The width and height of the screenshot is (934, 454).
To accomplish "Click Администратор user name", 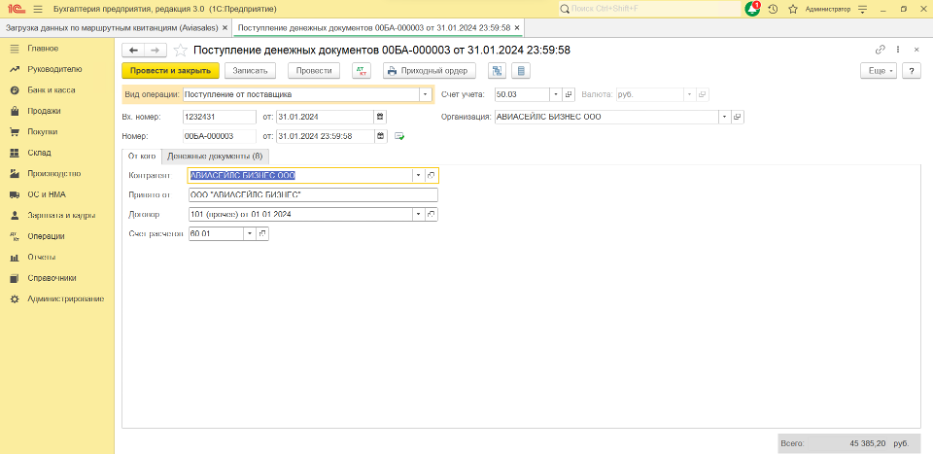I will [x=829, y=10].
